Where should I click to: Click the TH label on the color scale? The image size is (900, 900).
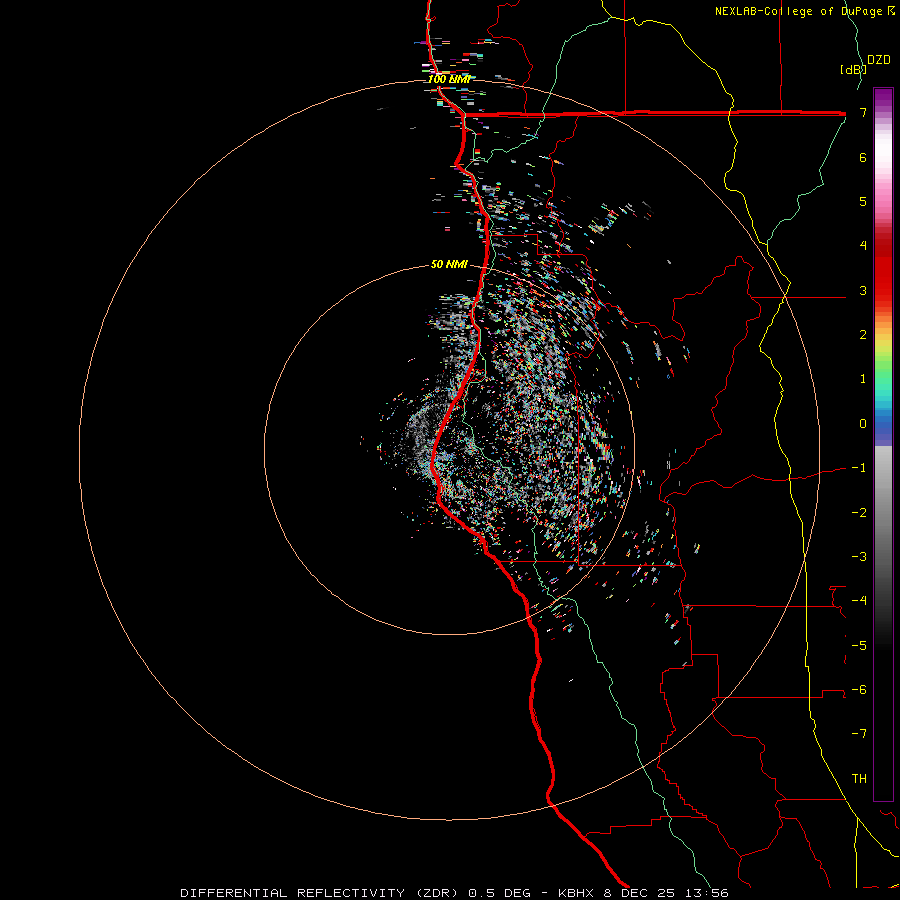(x=859, y=778)
